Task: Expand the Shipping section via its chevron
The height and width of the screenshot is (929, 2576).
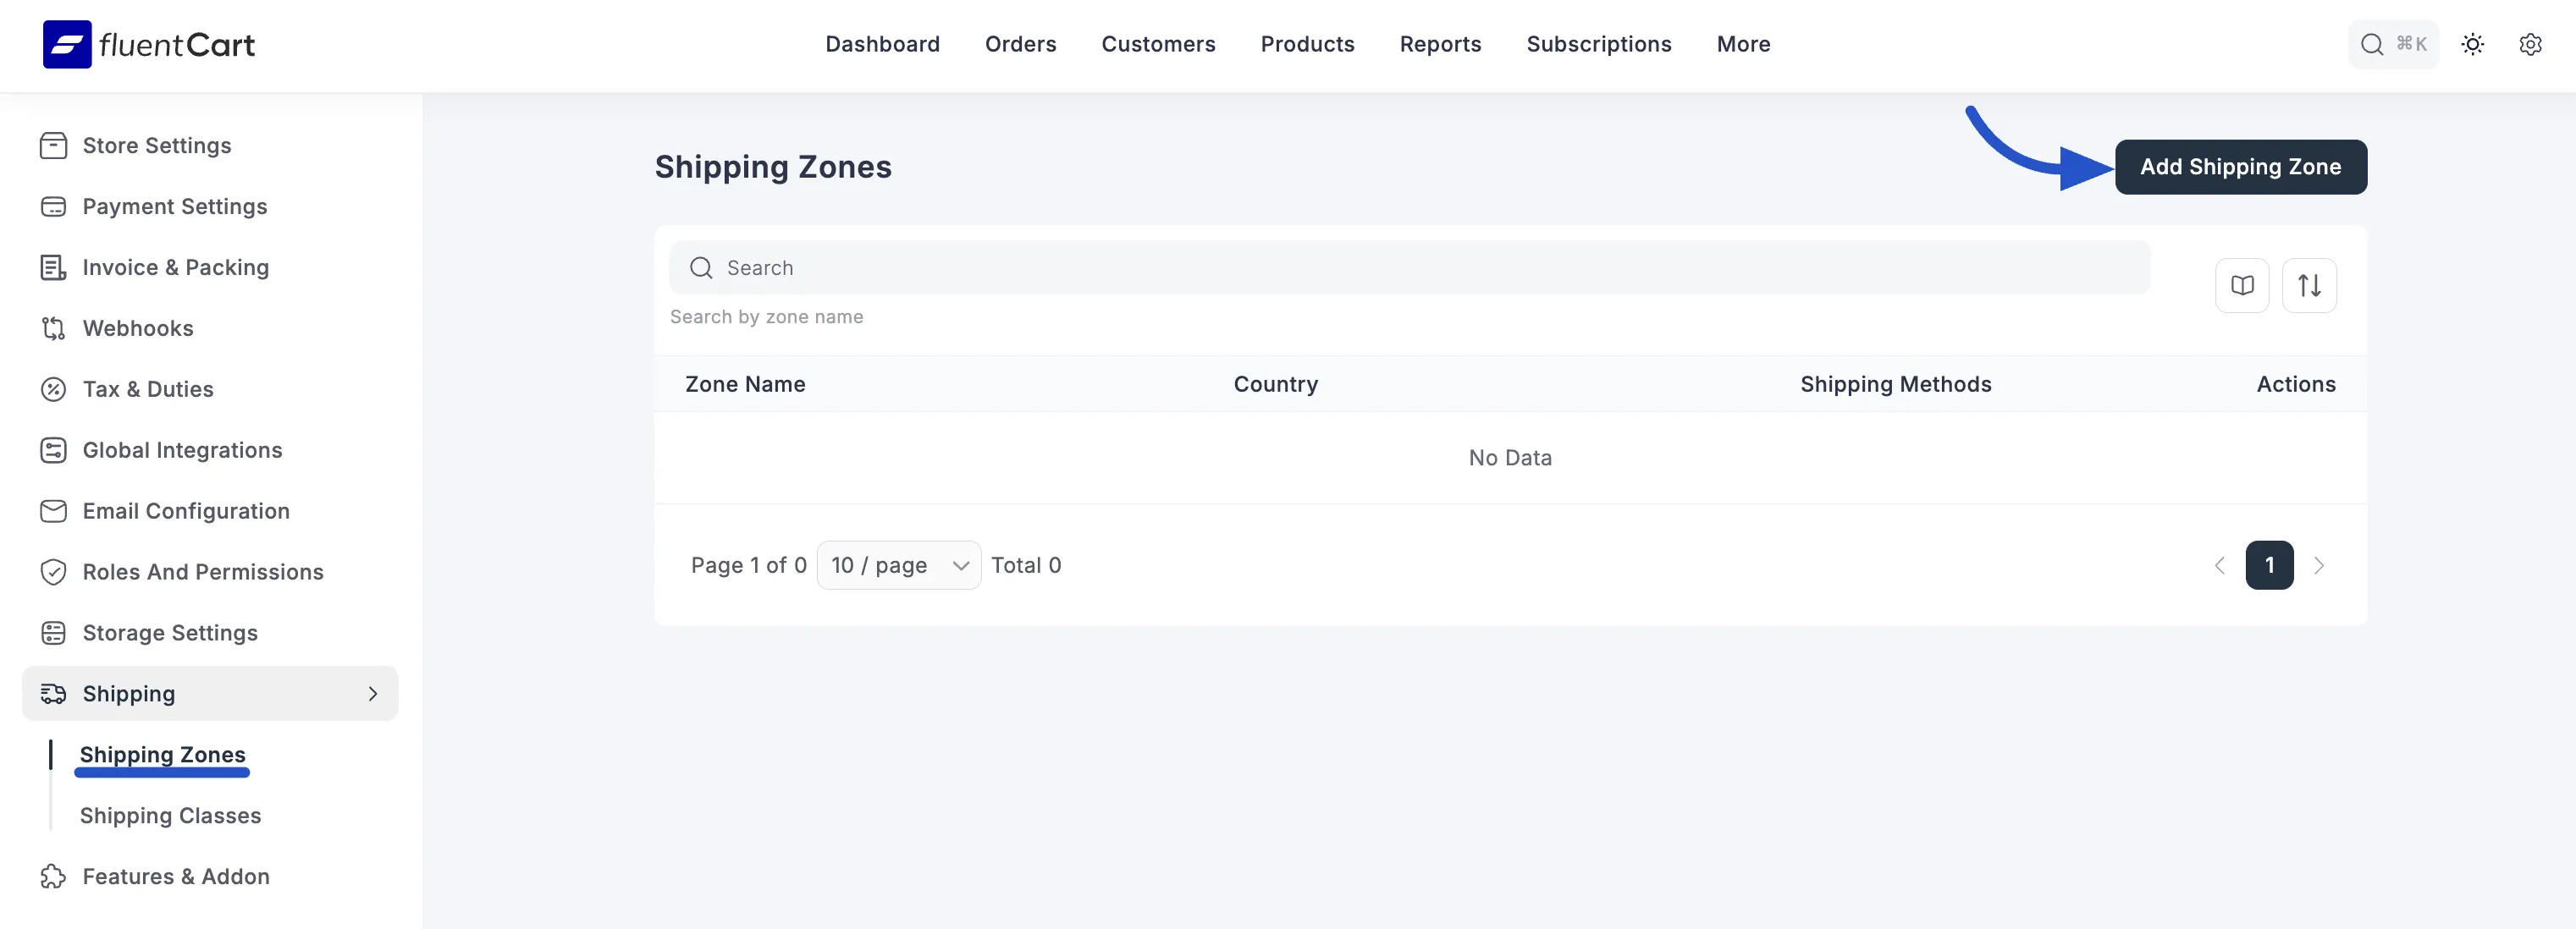Action: click(373, 693)
